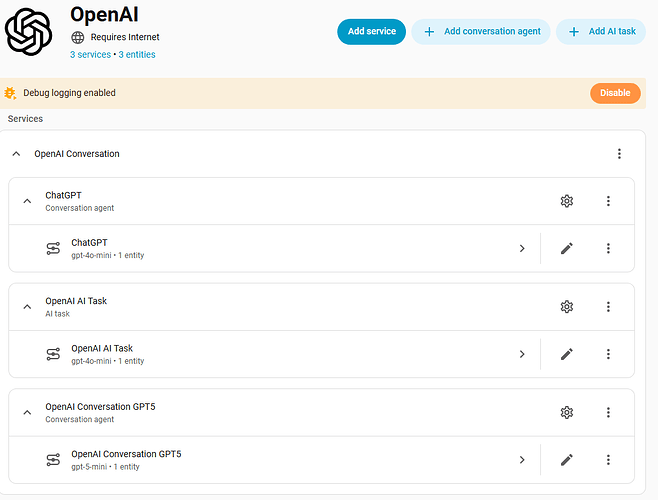
Task: Open three-dot menu for OpenAI Conversation GPT5 header
Action: tap(608, 413)
